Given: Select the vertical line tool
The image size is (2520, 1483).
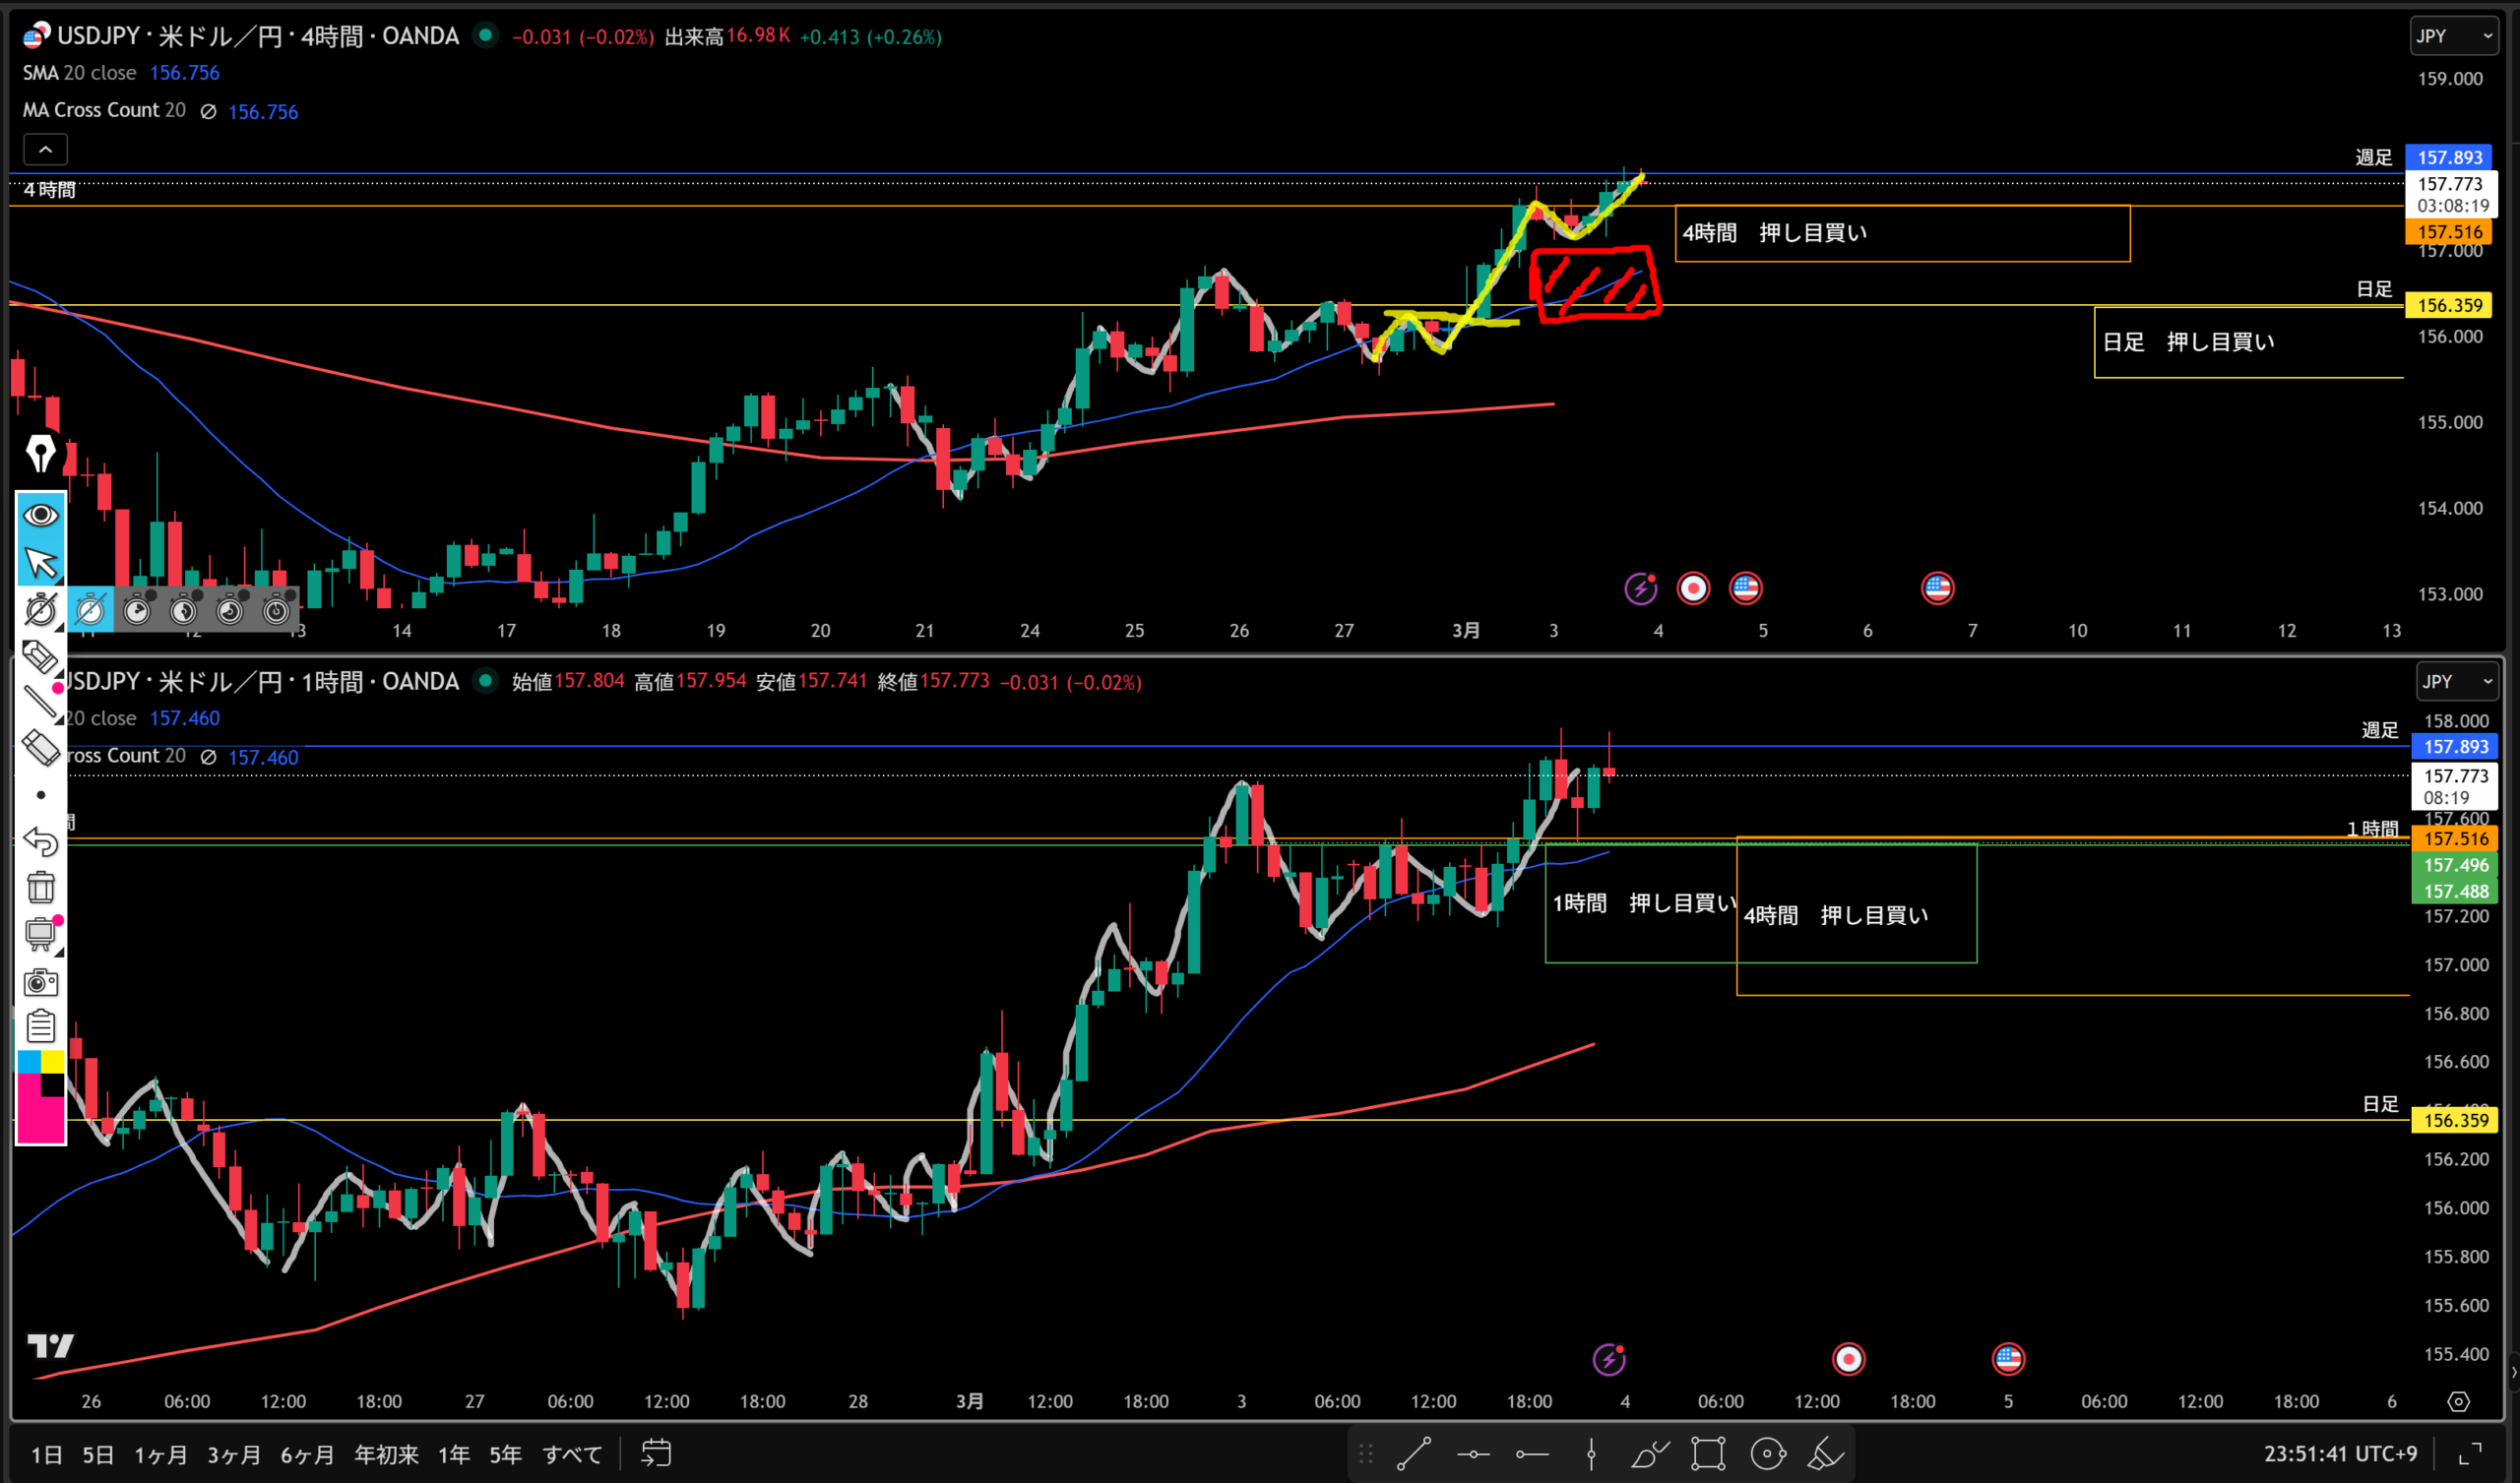Looking at the screenshot, I should (x=1590, y=1453).
